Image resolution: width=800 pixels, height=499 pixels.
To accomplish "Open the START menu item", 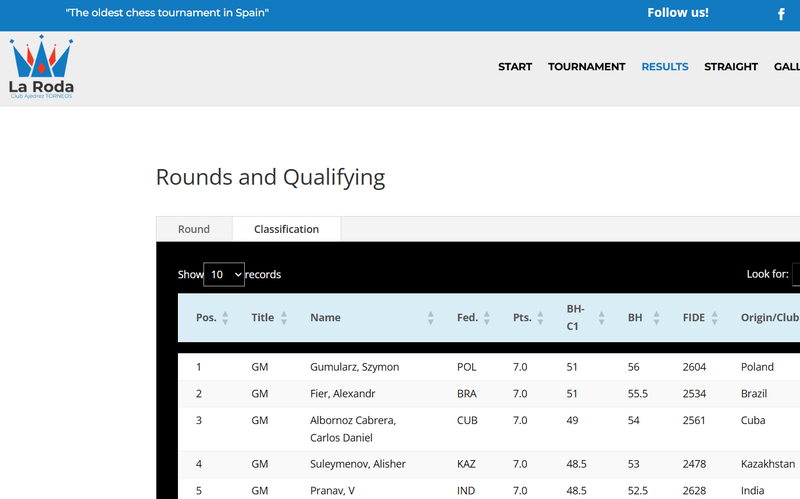I will pos(515,67).
